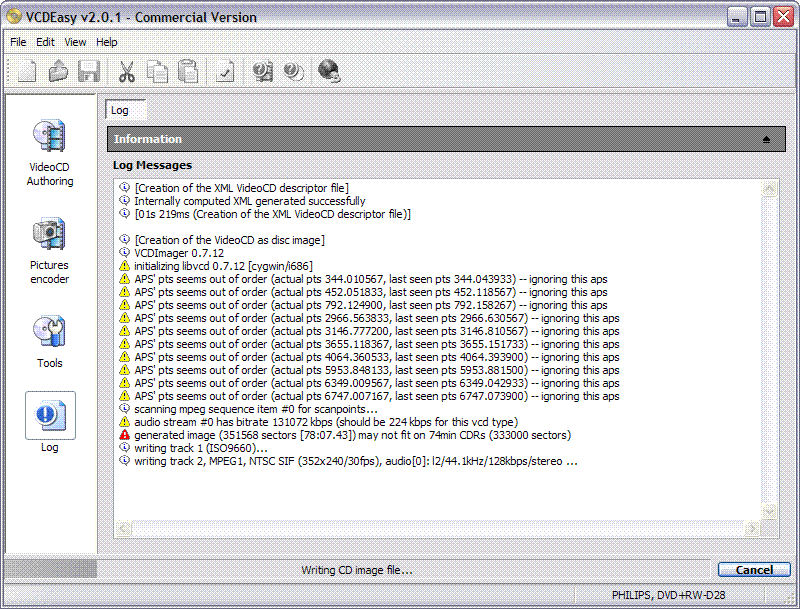Click info icon beside scanning mpeg sequence

[x=124, y=409]
